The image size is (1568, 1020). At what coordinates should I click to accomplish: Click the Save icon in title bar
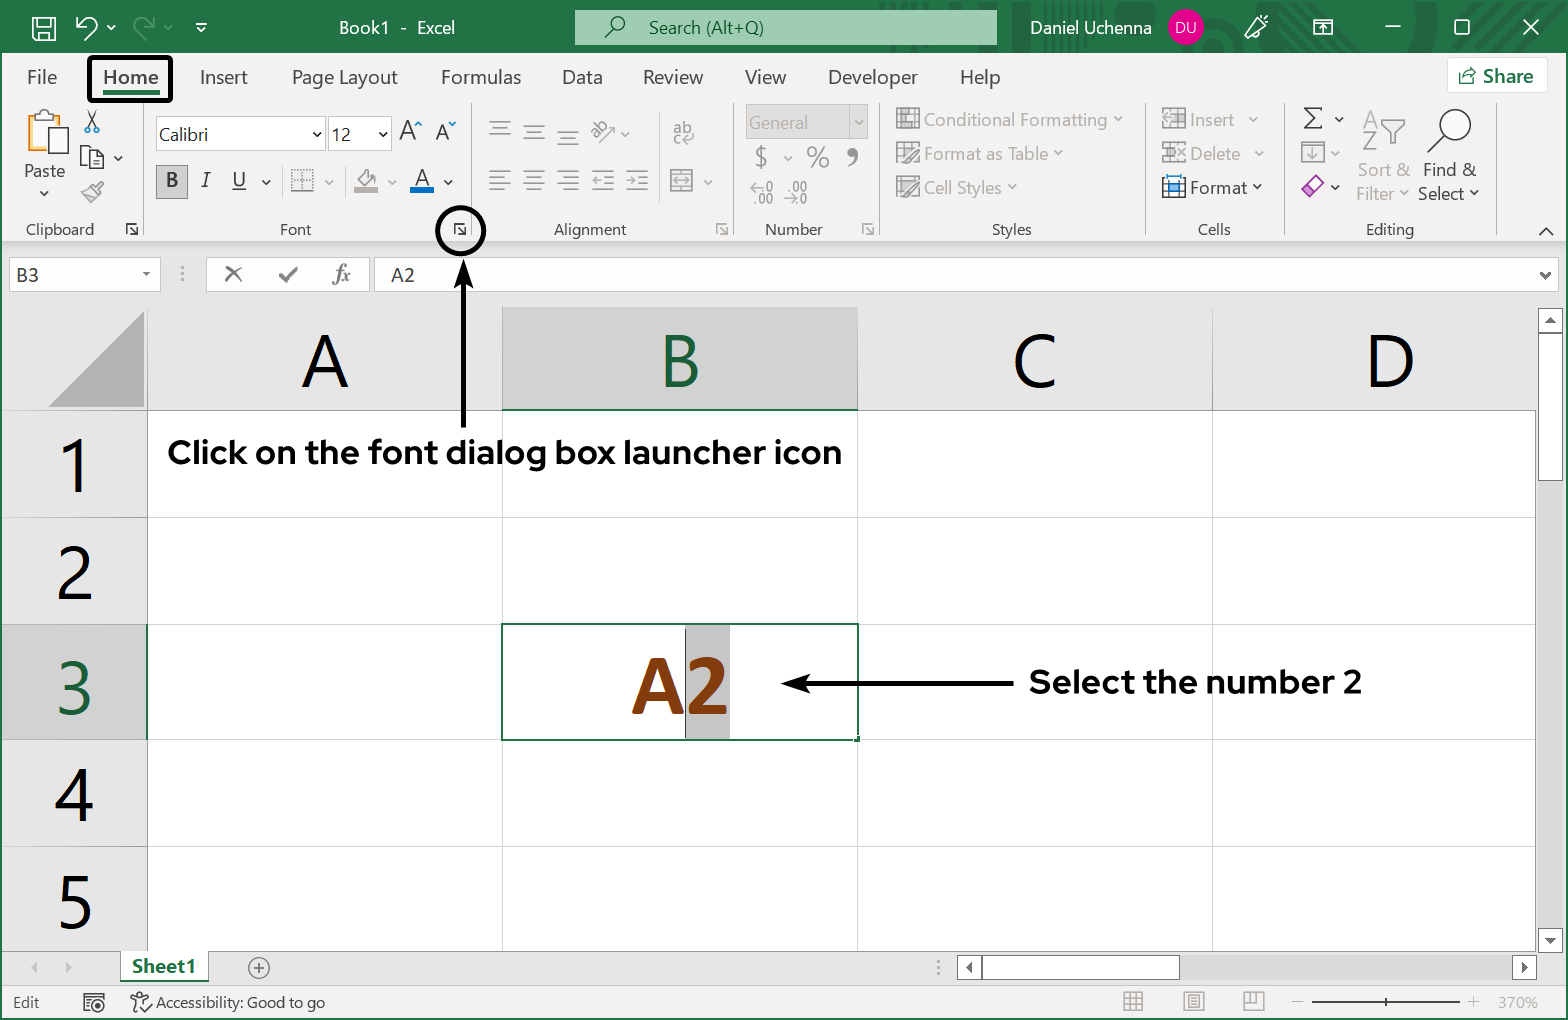pyautogui.click(x=44, y=28)
